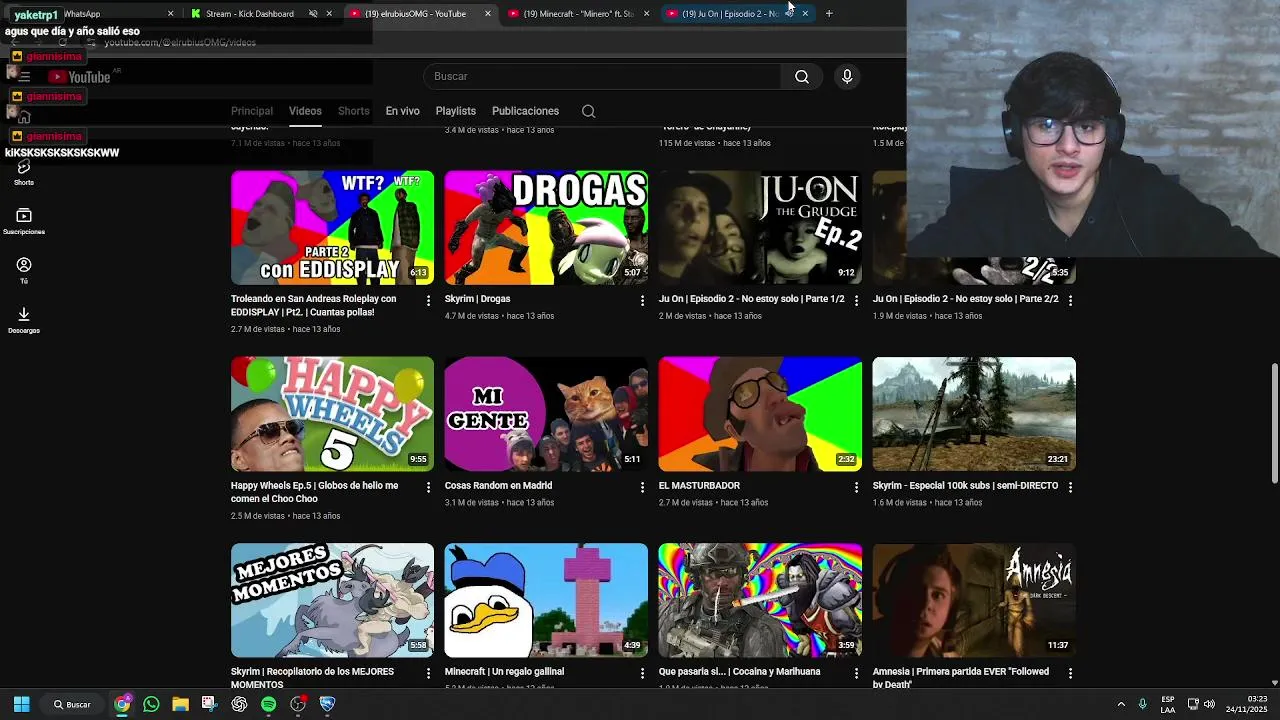Open ChatGPT app from the taskbar

pyautogui.click(x=239, y=704)
